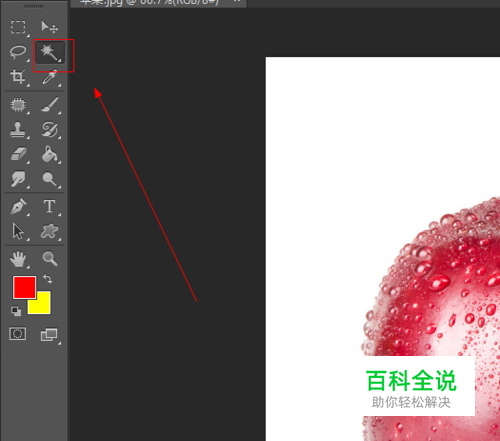Select the Lasso tool
The image size is (500, 441).
[18, 52]
